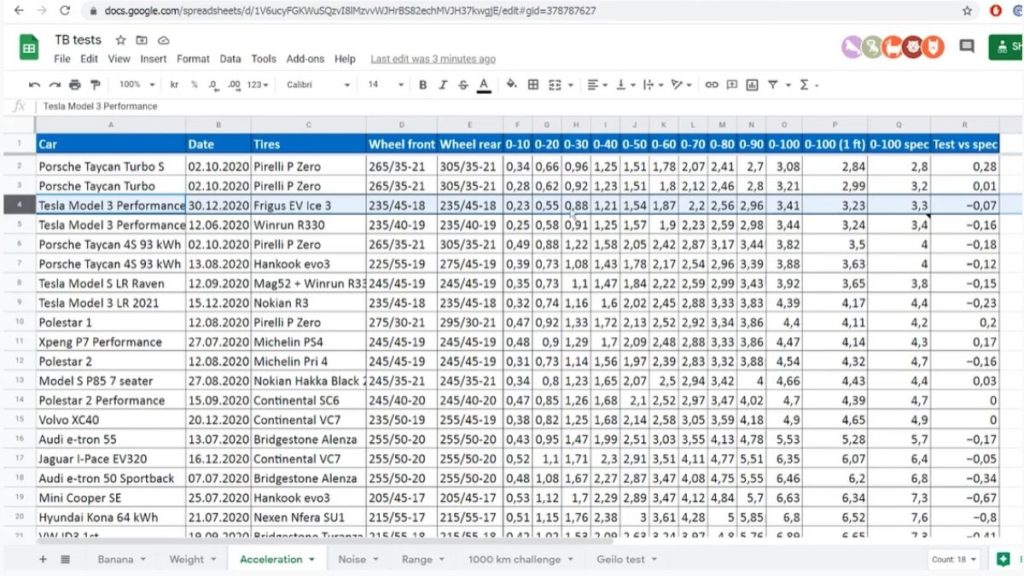This screenshot has height=576, width=1024.
Task: Open the font size 14 dropdown
Action: pos(382,85)
